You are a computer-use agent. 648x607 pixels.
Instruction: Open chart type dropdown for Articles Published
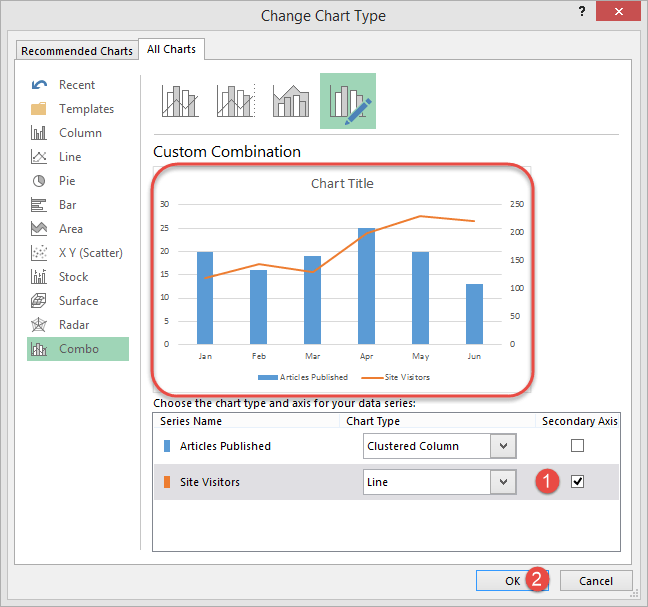click(x=503, y=446)
